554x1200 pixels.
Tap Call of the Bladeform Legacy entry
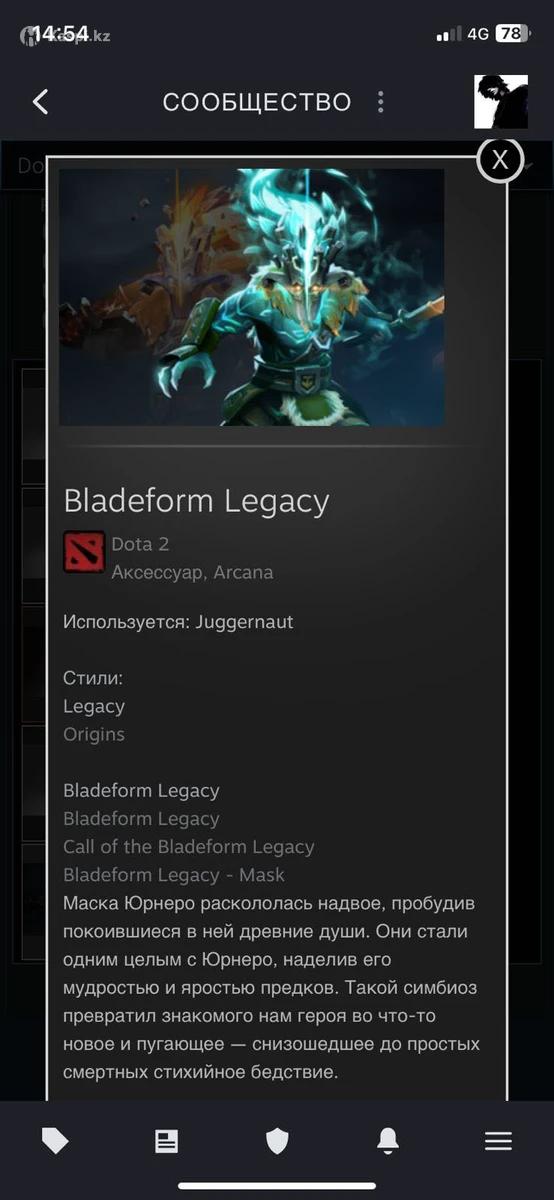[189, 847]
